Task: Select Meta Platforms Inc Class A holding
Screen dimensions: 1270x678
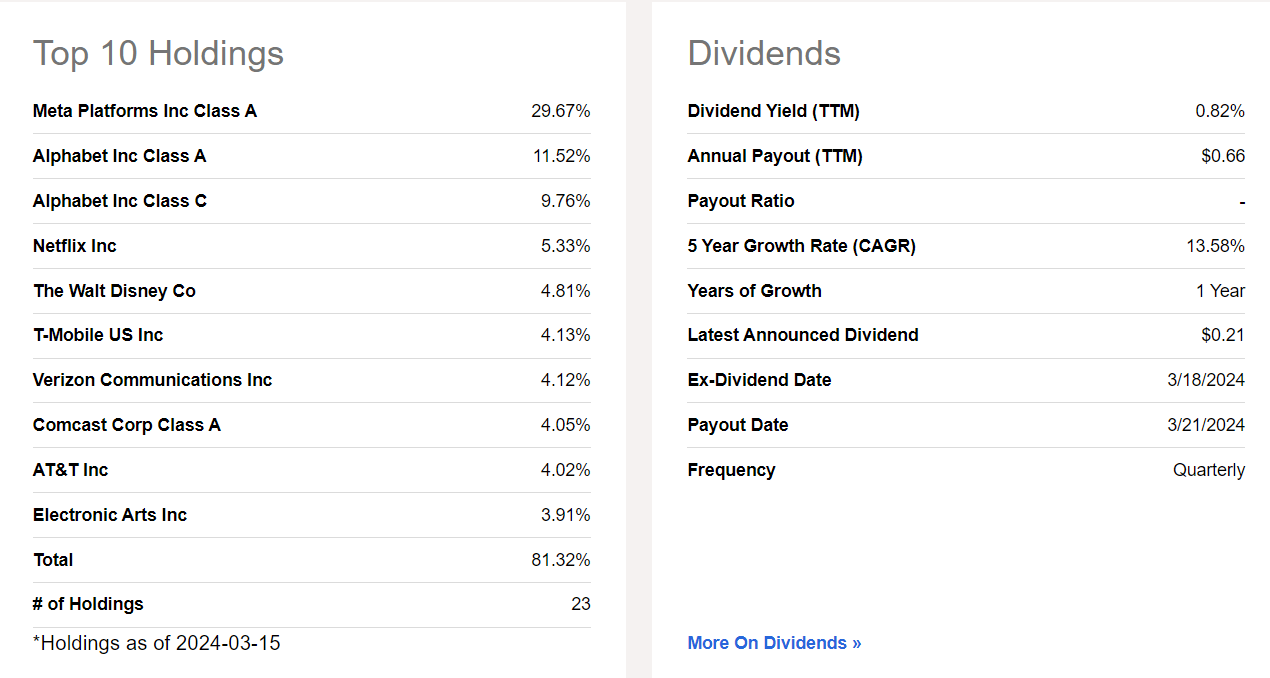Action: click(x=145, y=111)
